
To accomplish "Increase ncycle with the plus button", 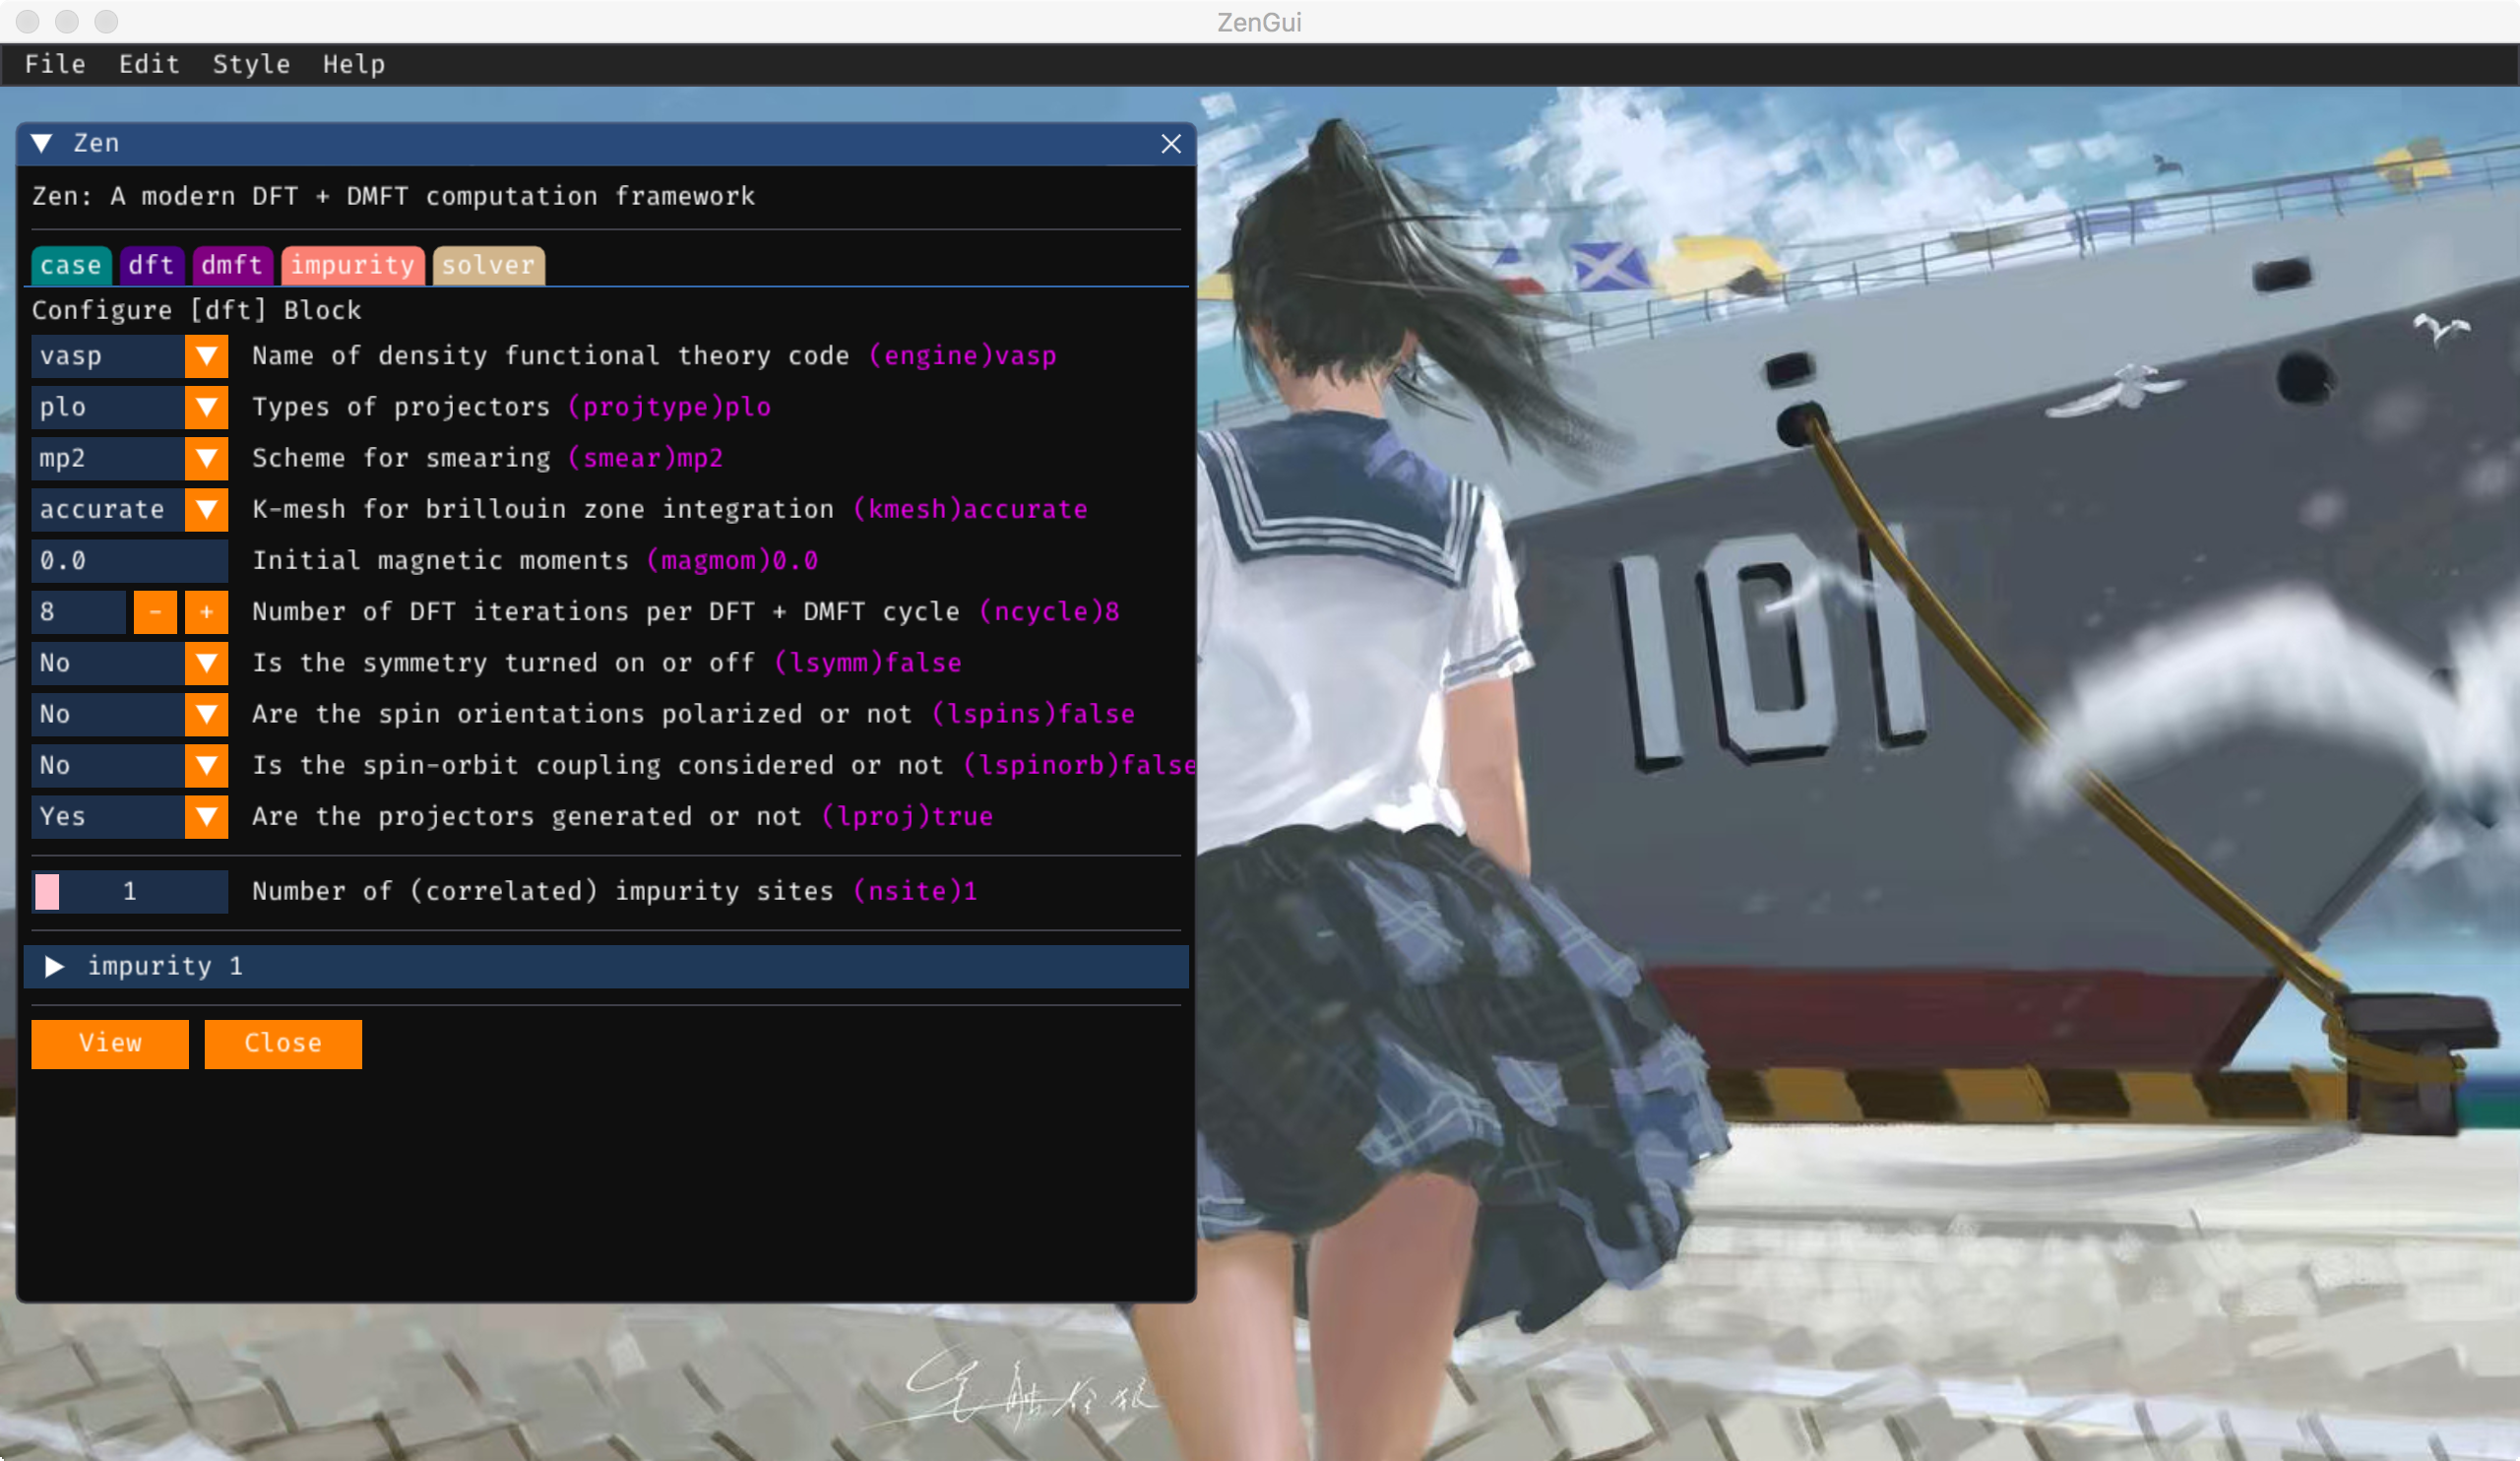I will pos(207,612).
